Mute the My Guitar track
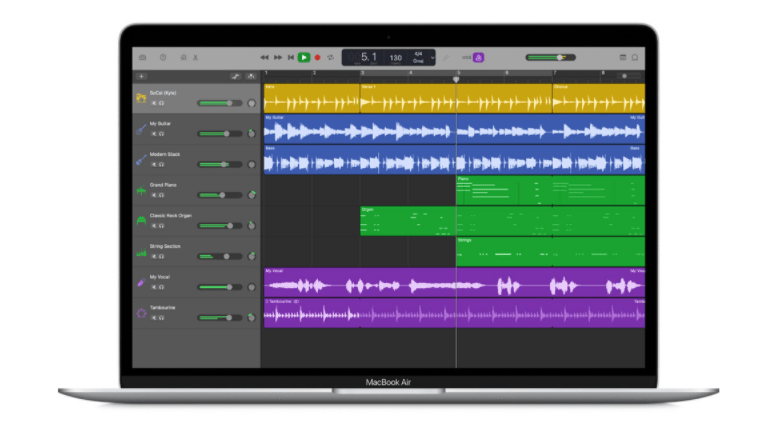The width and height of the screenshot is (768, 442). [154, 134]
